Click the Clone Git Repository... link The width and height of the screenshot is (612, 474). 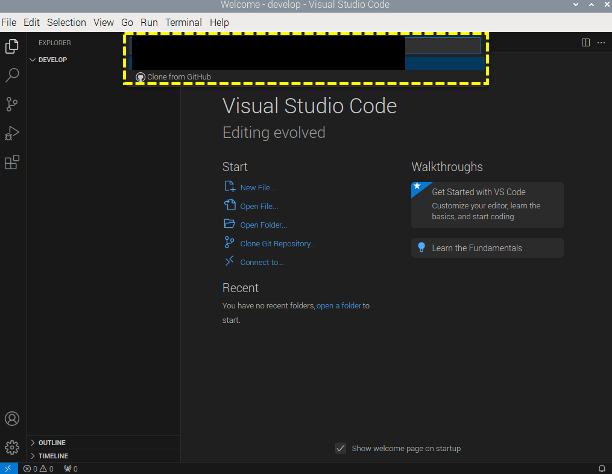tap(278, 244)
